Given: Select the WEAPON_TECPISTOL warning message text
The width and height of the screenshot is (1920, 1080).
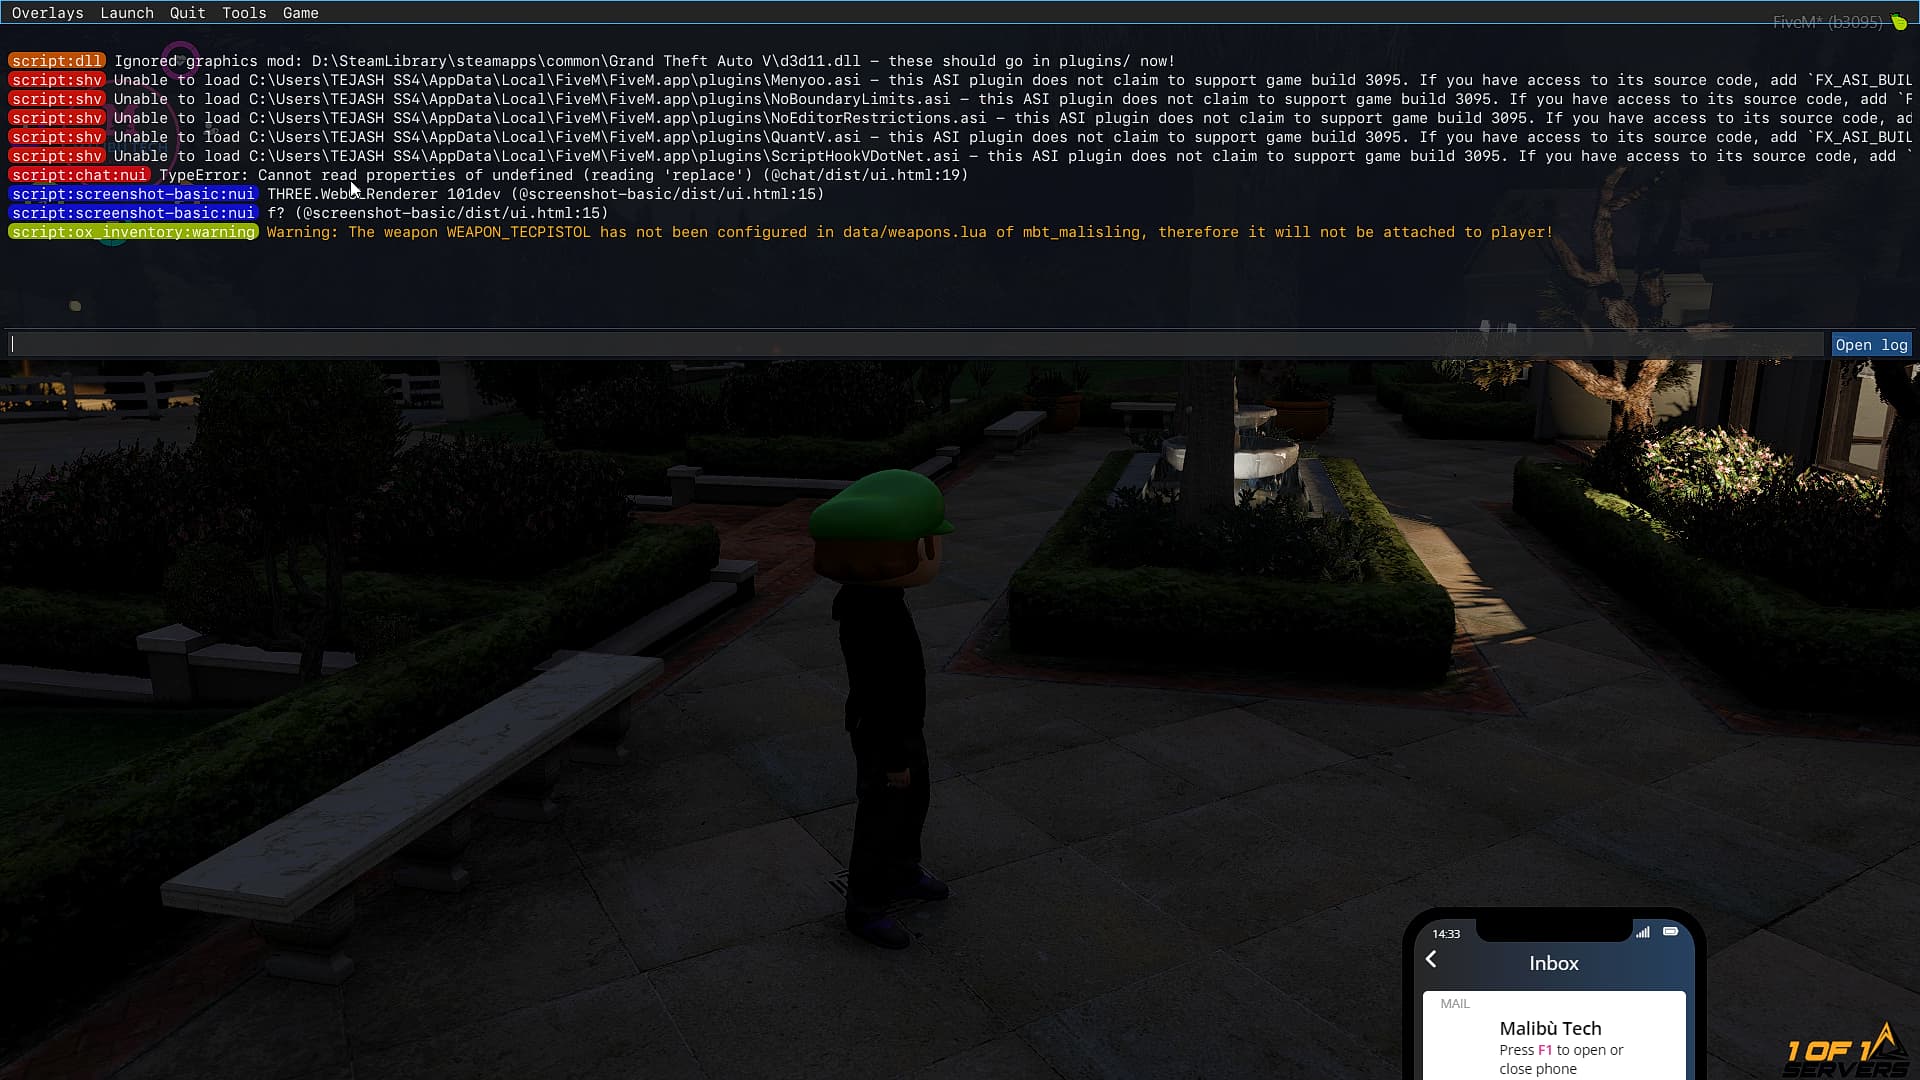Looking at the screenshot, I should (909, 232).
